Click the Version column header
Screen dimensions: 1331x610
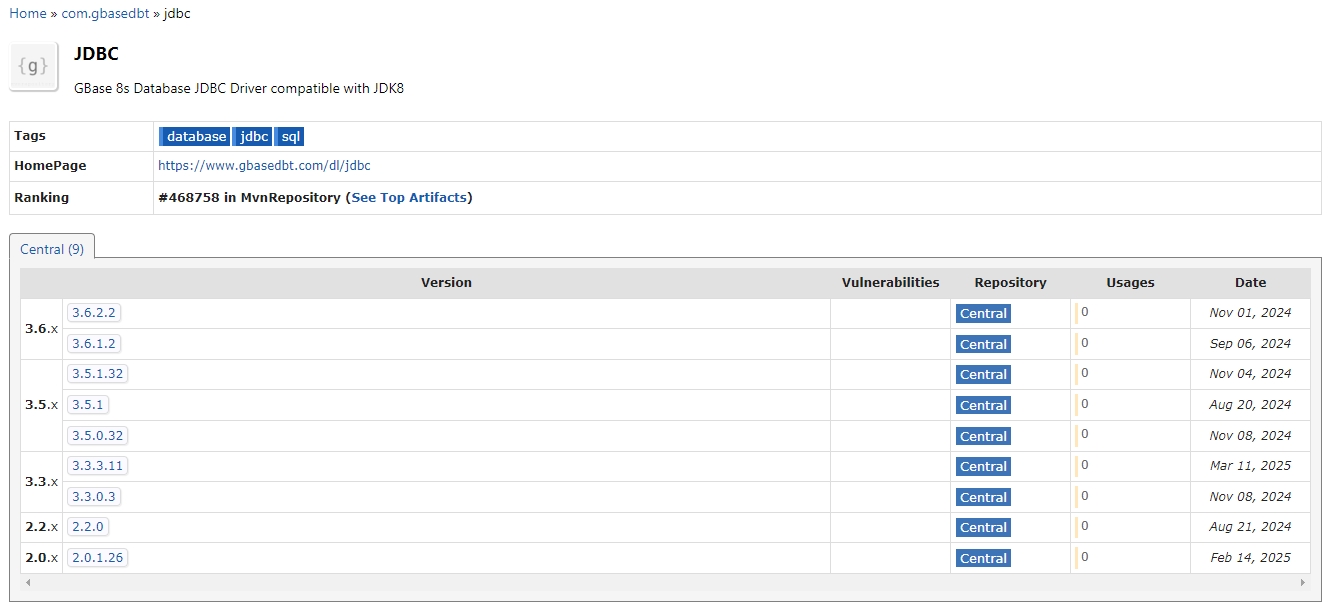coord(446,283)
